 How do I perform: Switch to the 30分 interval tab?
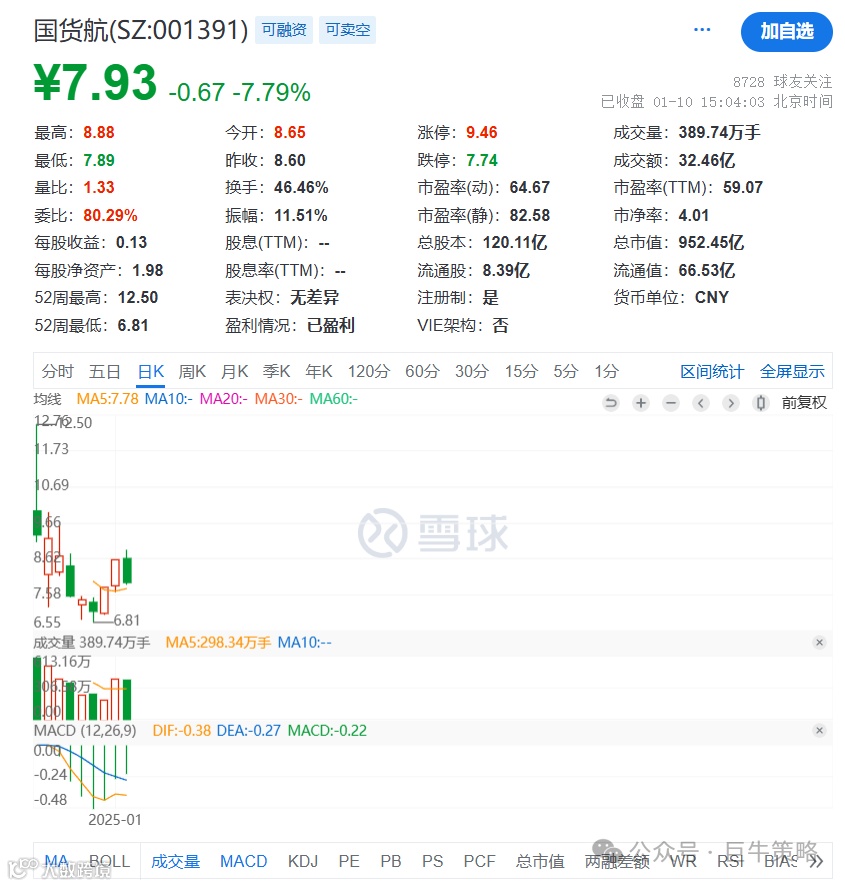pos(472,371)
